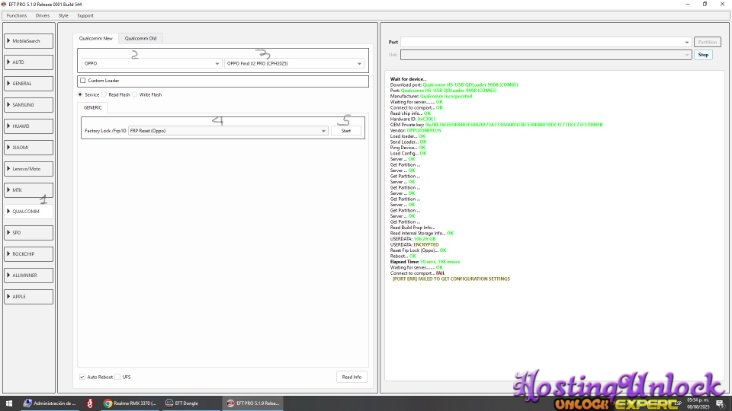The image size is (732, 411).
Task: Click the 'Read Build Prop Info' log line
Action: [412, 227]
